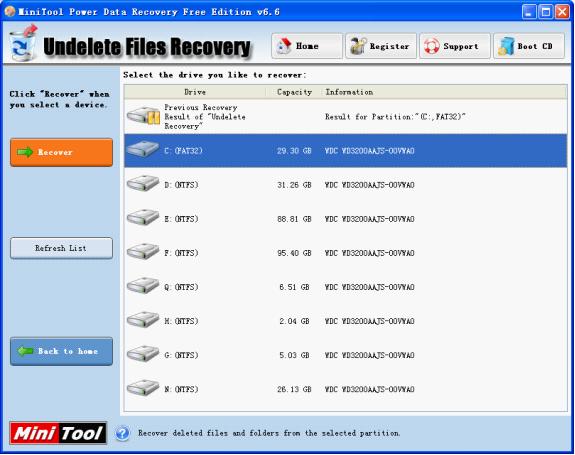Click the blue help question mark icon

(x=122, y=433)
